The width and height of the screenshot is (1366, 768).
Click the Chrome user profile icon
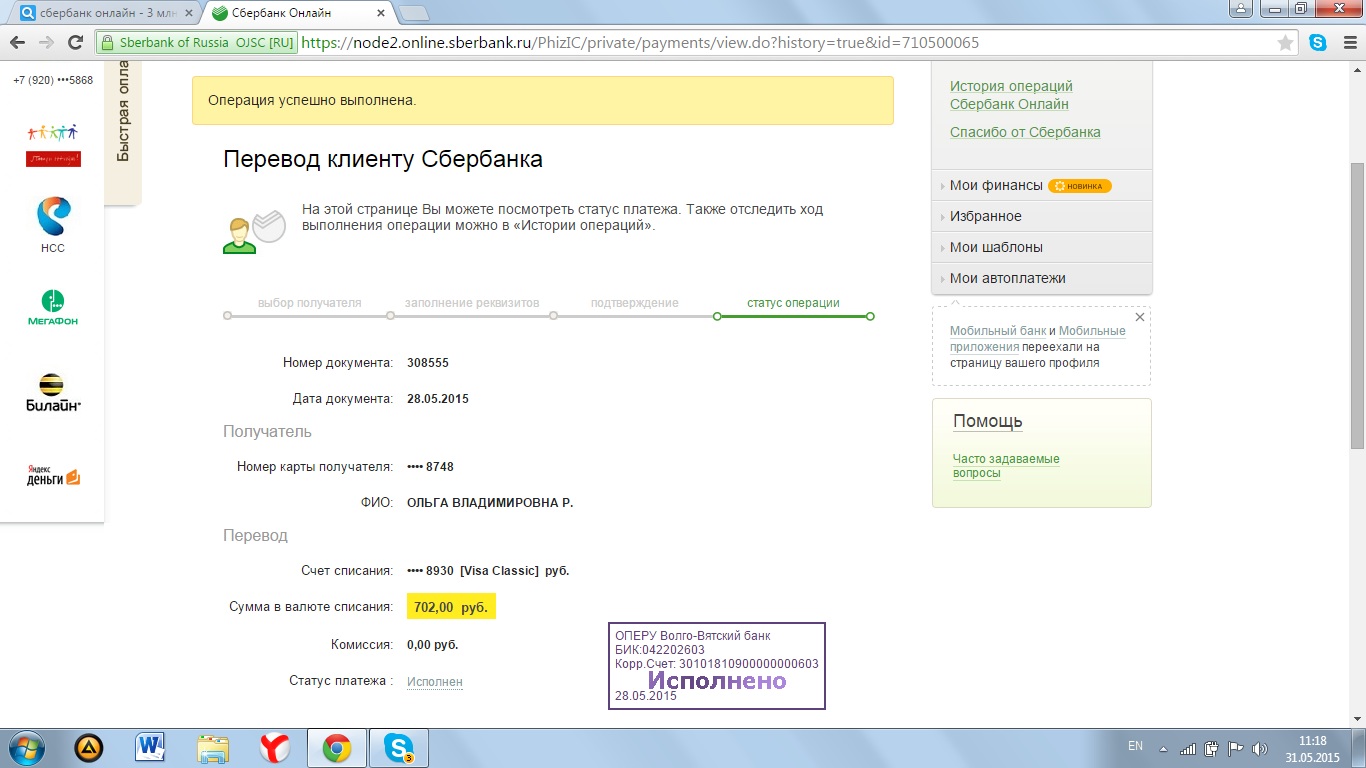coord(1241,8)
